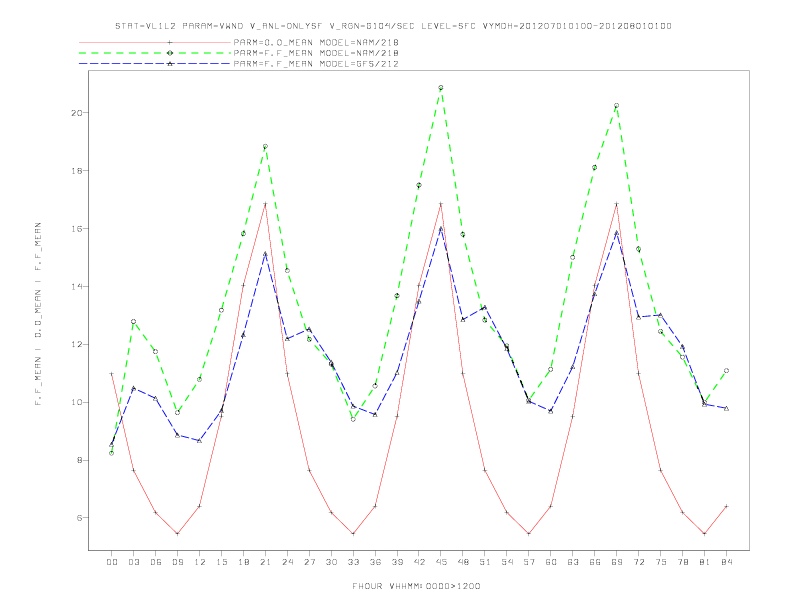
Task: Click the green circle peak at hour 69
Action: pyautogui.click(x=616, y=106)
